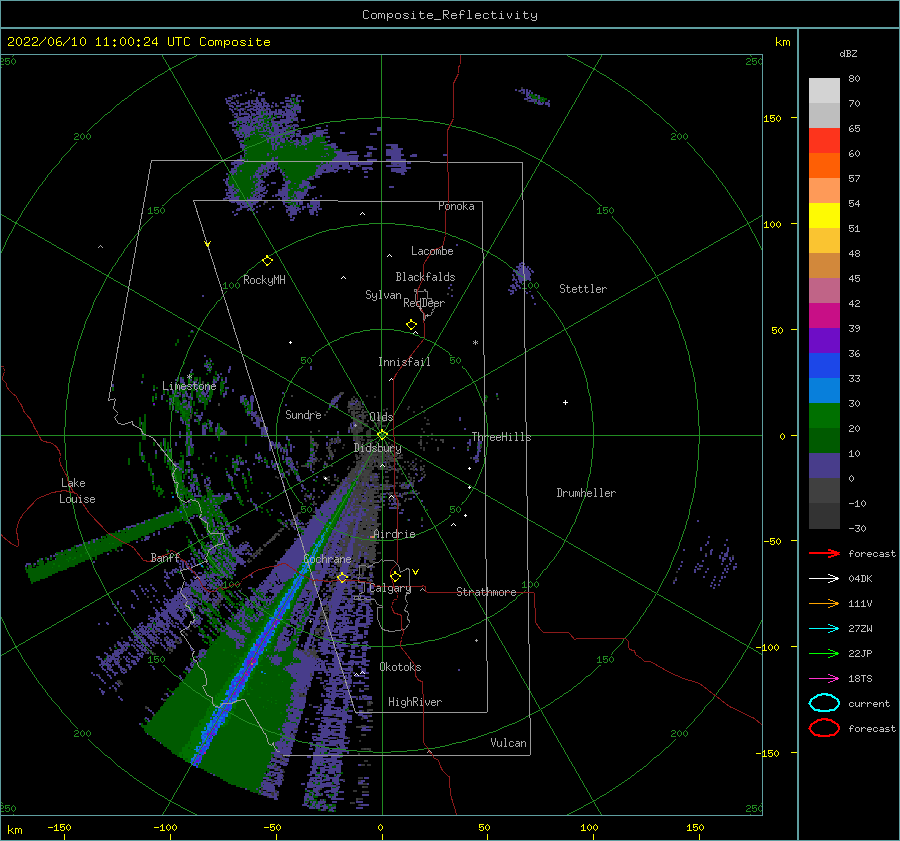Click the radar site diamond at map center

pos(382,435)
